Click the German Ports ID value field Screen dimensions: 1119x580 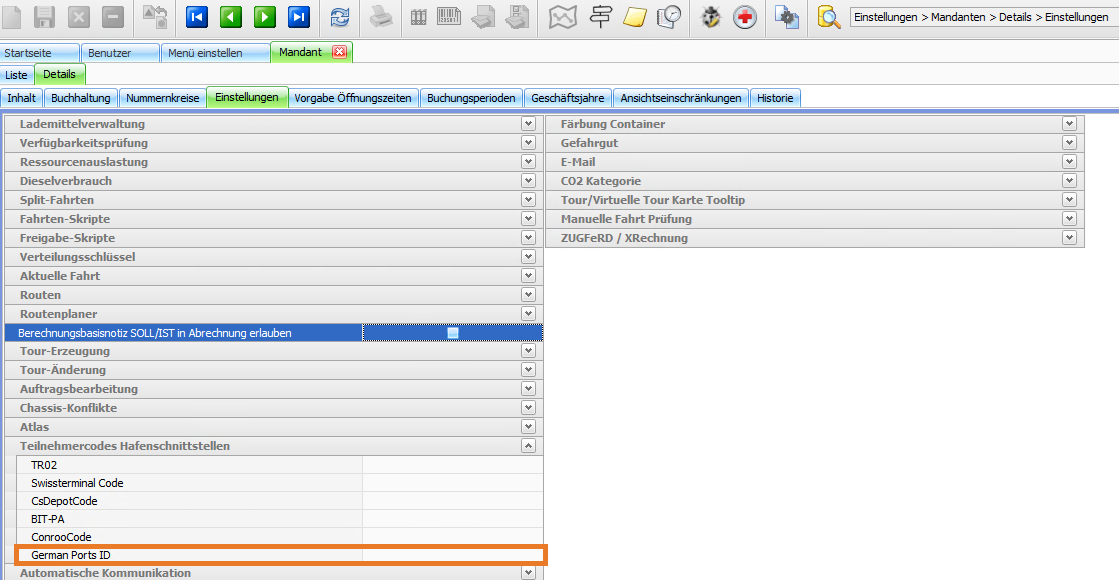click(x=452, y=555)
